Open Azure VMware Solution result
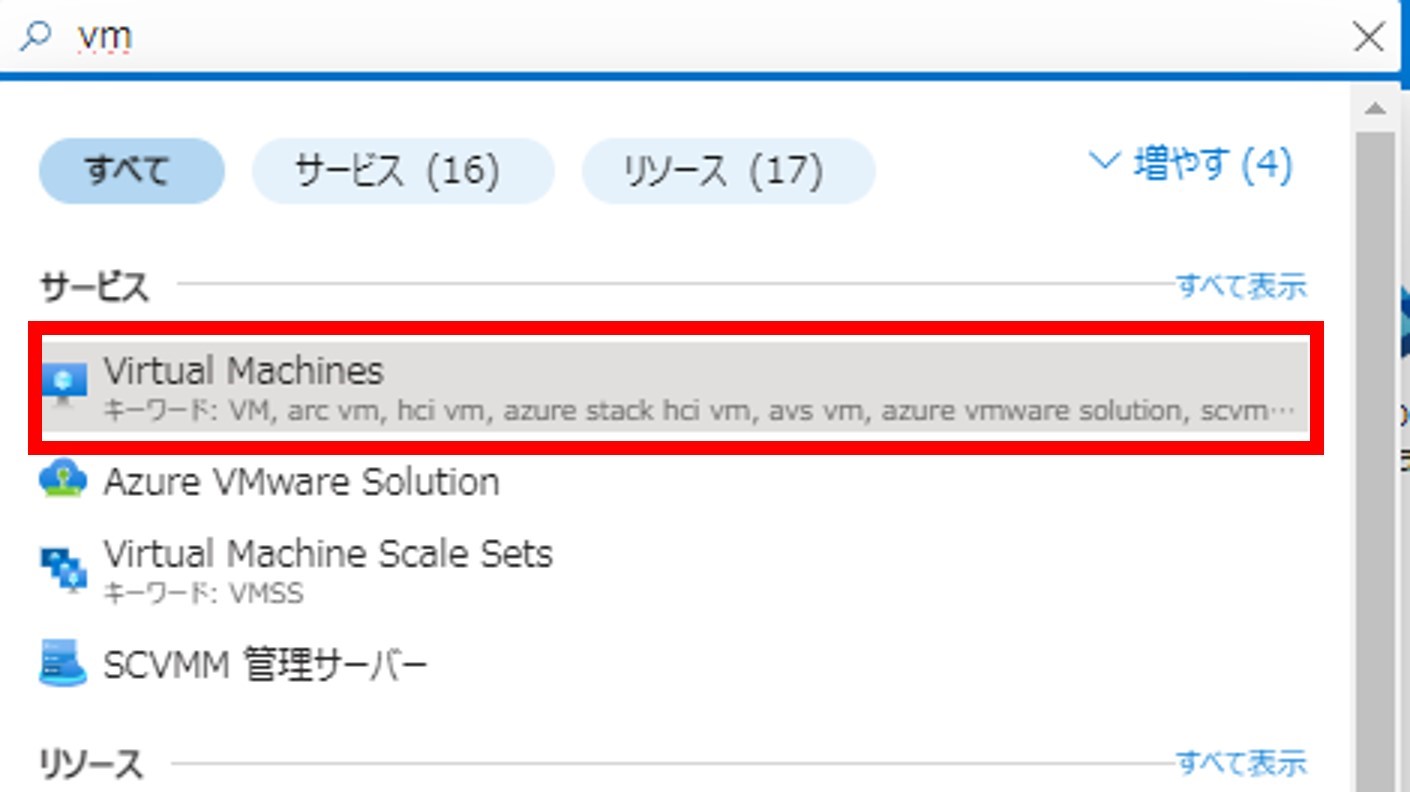This screenshot has width=1410, height=792. 301,482
